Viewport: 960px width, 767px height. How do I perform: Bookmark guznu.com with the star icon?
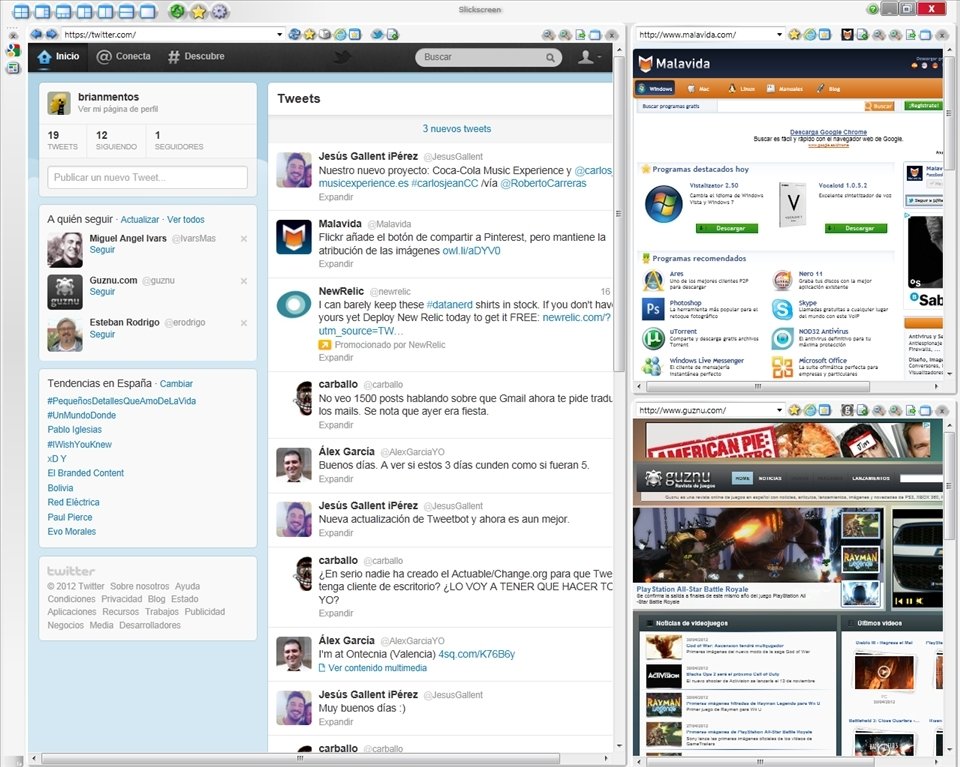tap(795, 410)
